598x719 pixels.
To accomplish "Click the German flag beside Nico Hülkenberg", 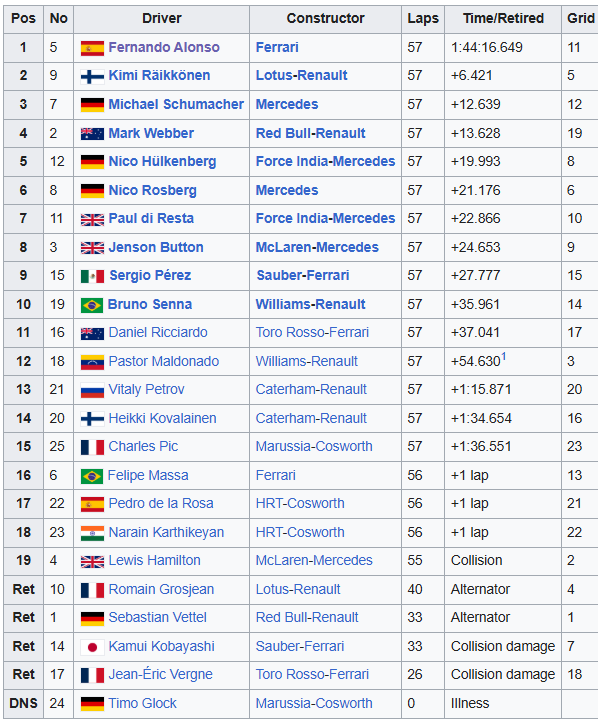I will (x=92, y=162).
